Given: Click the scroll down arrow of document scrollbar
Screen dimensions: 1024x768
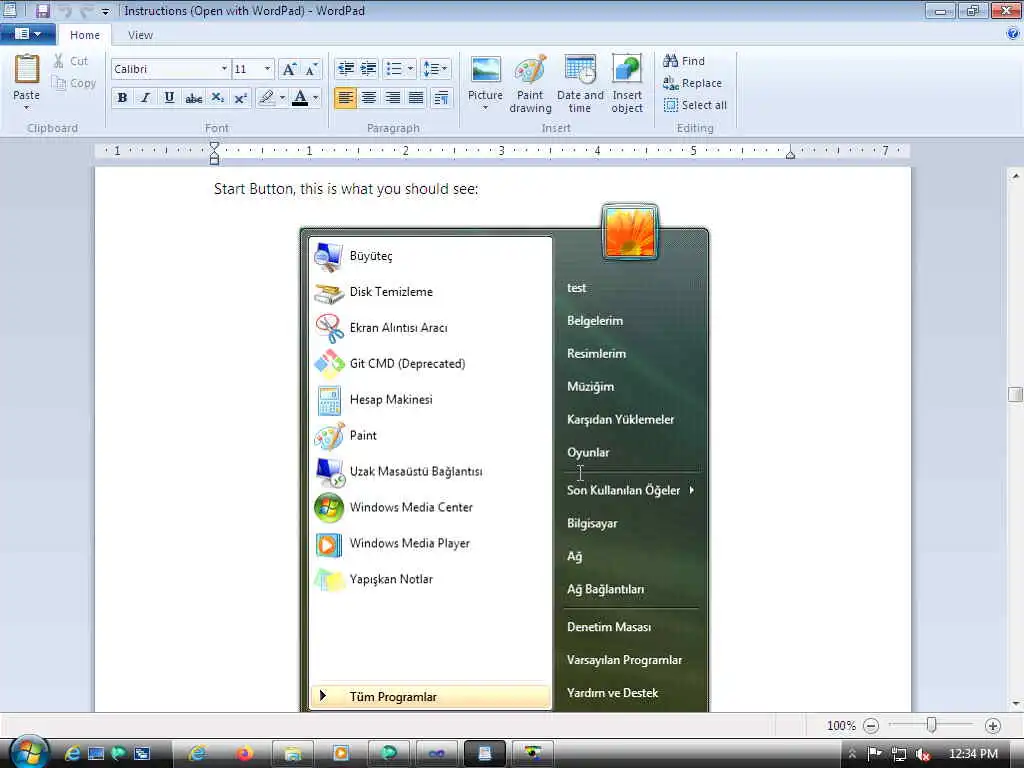Looking at the screenshot, I should click(1015, 703).
